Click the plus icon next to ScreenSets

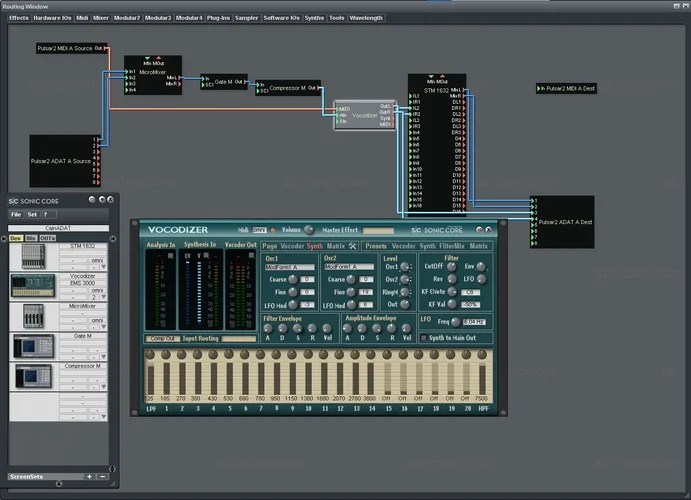point(89,477)
